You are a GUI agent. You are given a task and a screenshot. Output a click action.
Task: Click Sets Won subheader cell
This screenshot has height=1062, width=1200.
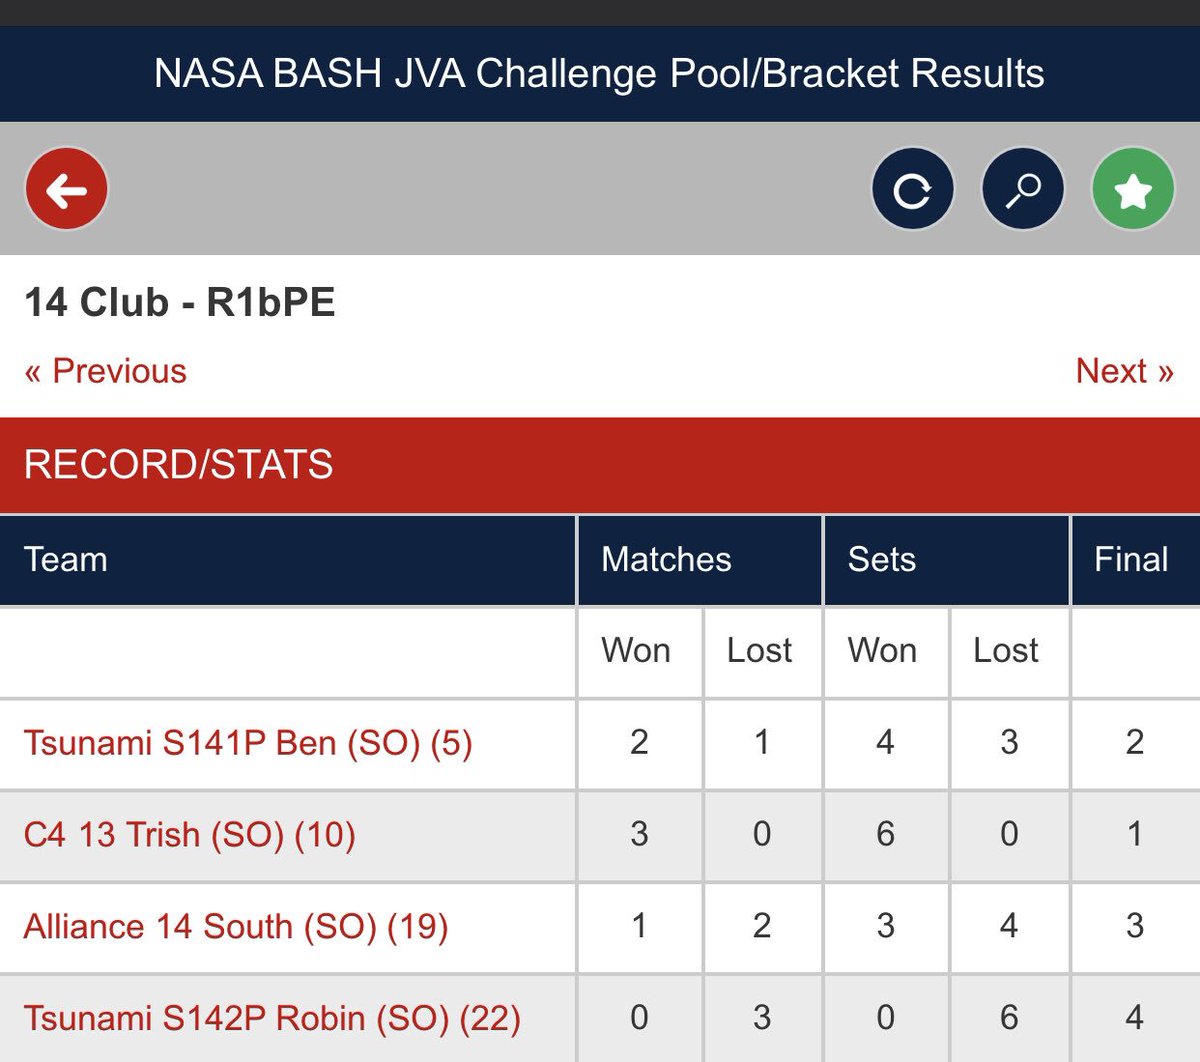[886, 651]
